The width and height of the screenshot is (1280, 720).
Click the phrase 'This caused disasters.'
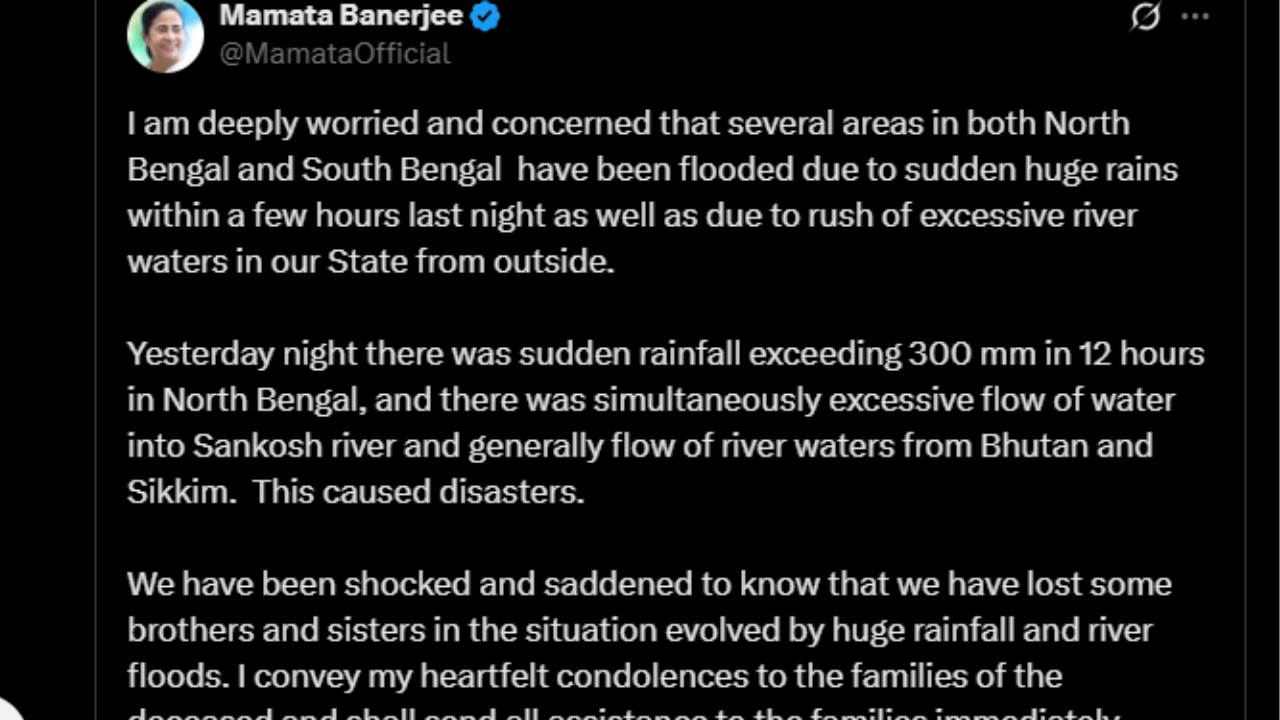418,492
